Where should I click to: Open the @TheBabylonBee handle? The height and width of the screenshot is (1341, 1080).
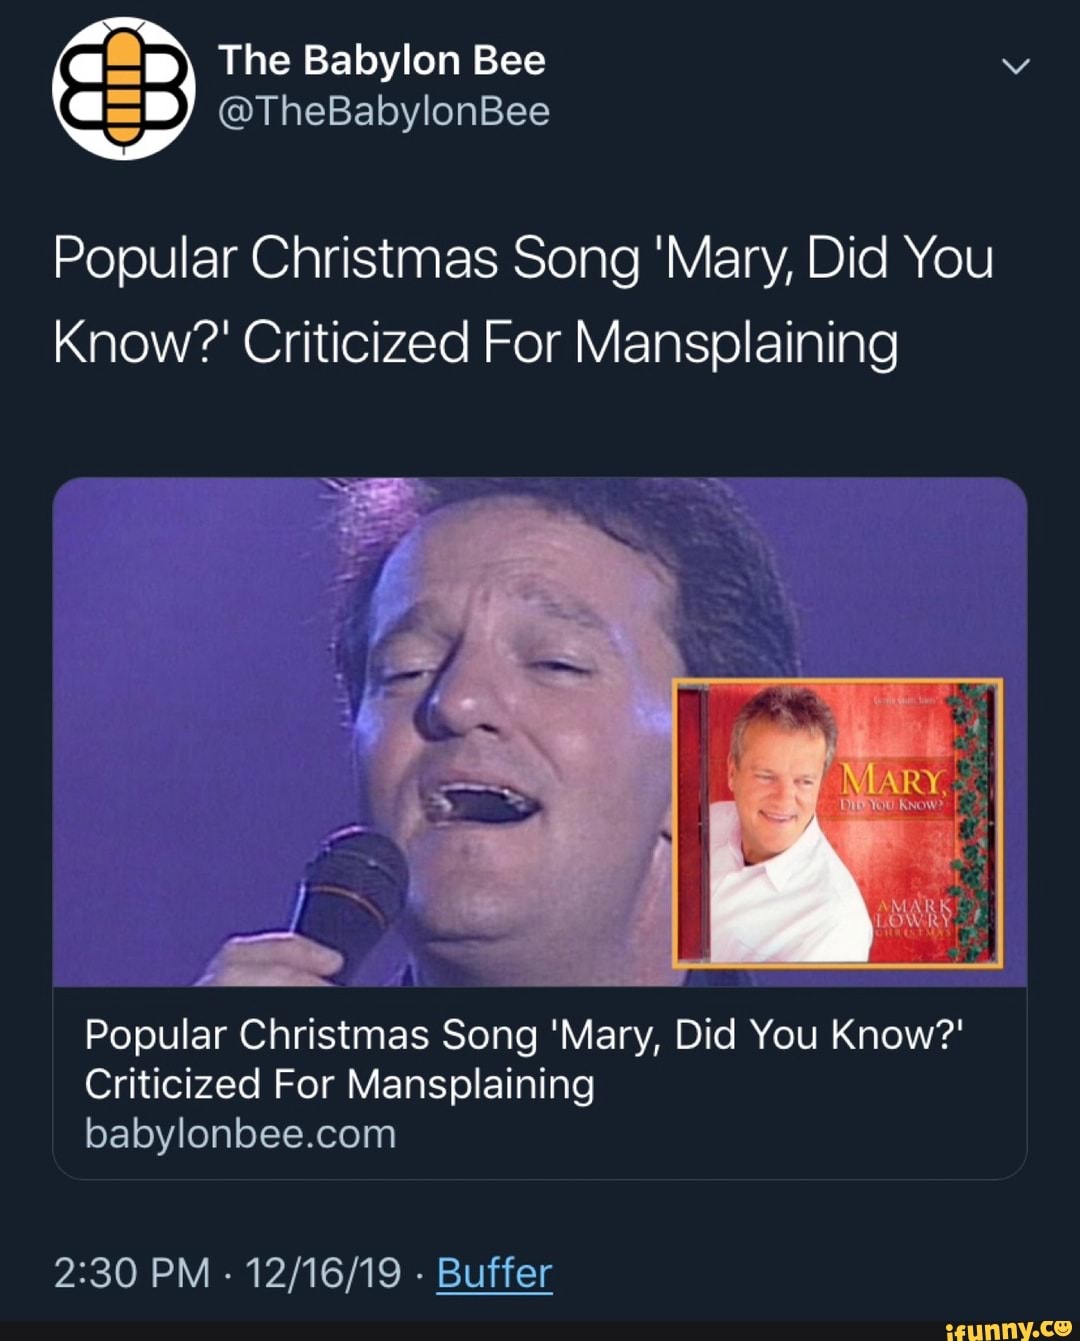pyautogui.click(x=384, y=111)
